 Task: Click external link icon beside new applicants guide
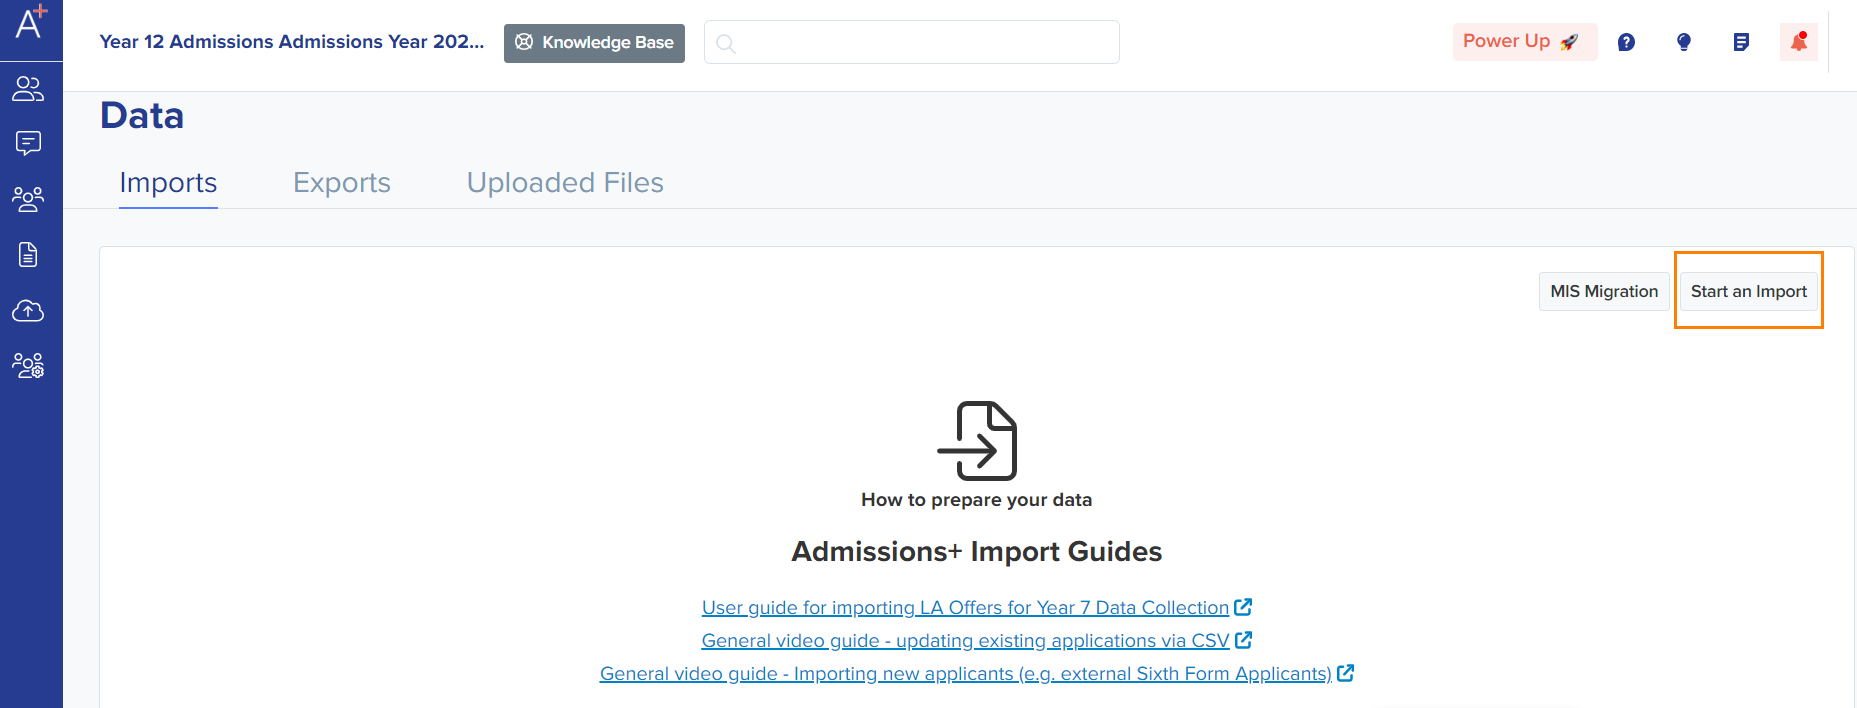[x=1346, y=673]
